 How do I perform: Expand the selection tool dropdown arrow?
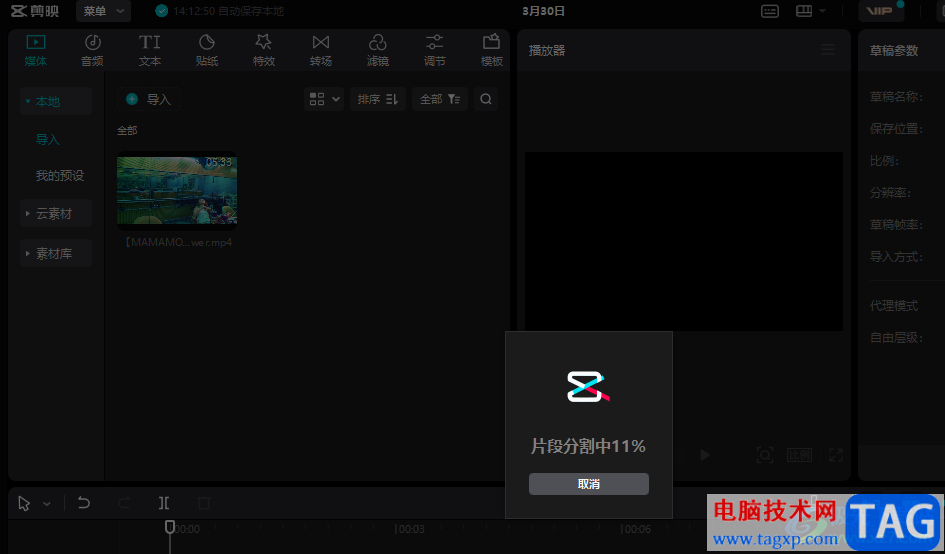click(46, 503)
